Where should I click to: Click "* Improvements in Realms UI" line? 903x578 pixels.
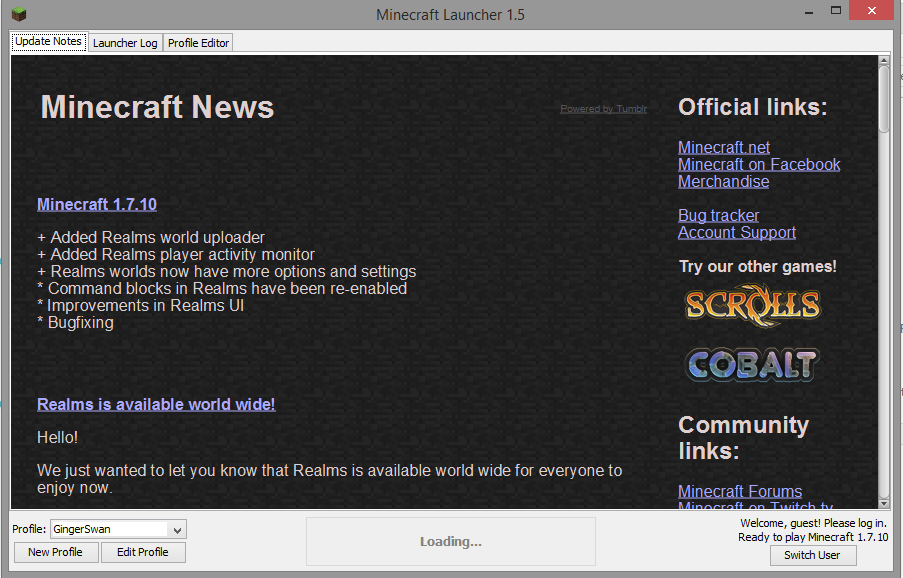coord(141,305)
